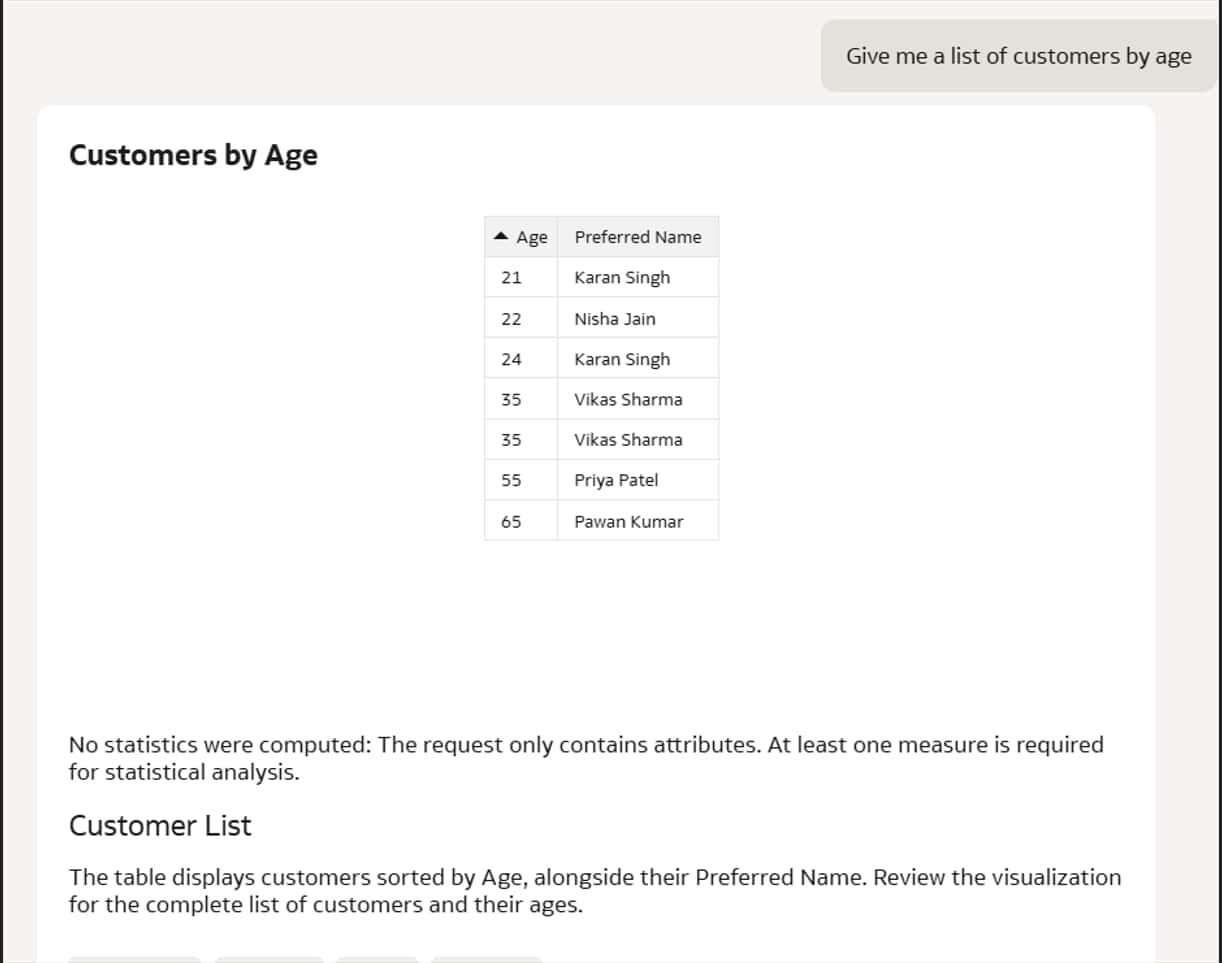Click the user's chat message bubble
This screenshot has height=963, width=1222.
[x=1017, y=56]
